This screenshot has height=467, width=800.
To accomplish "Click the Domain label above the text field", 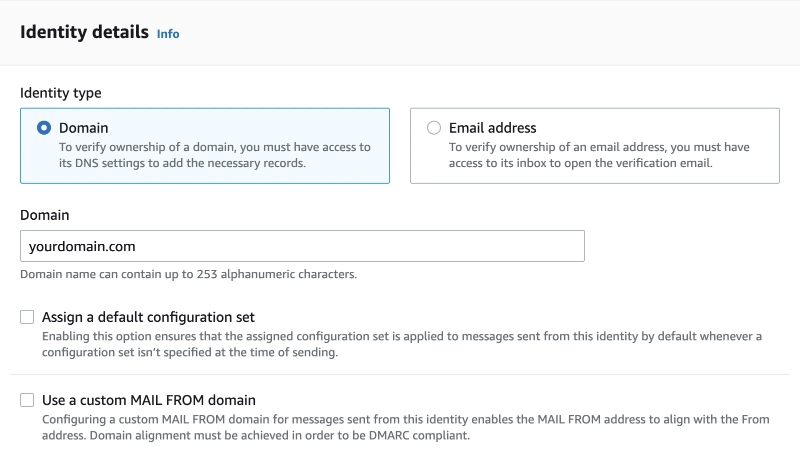I will click(x=44, y=215).
